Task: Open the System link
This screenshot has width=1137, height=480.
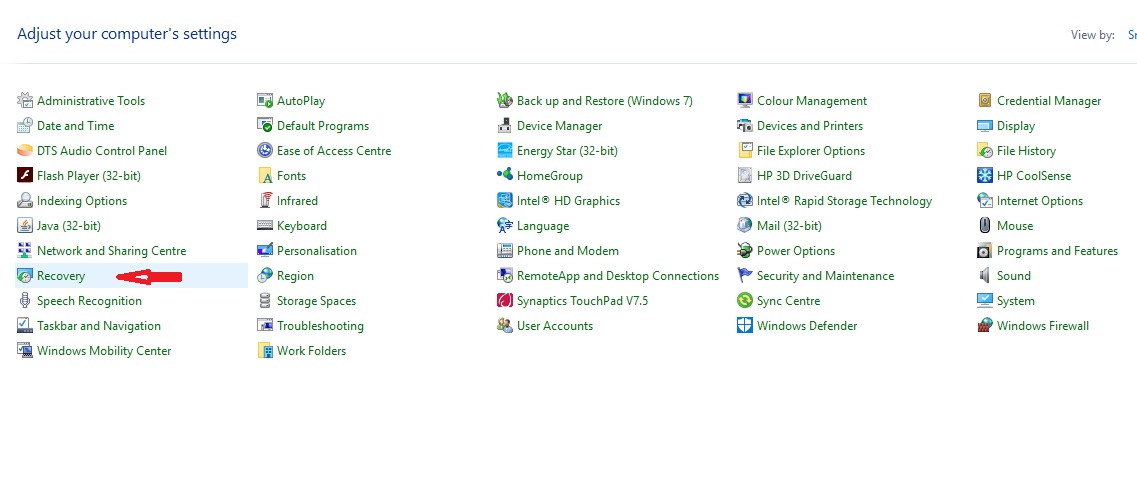Action: click(1016, 301)
